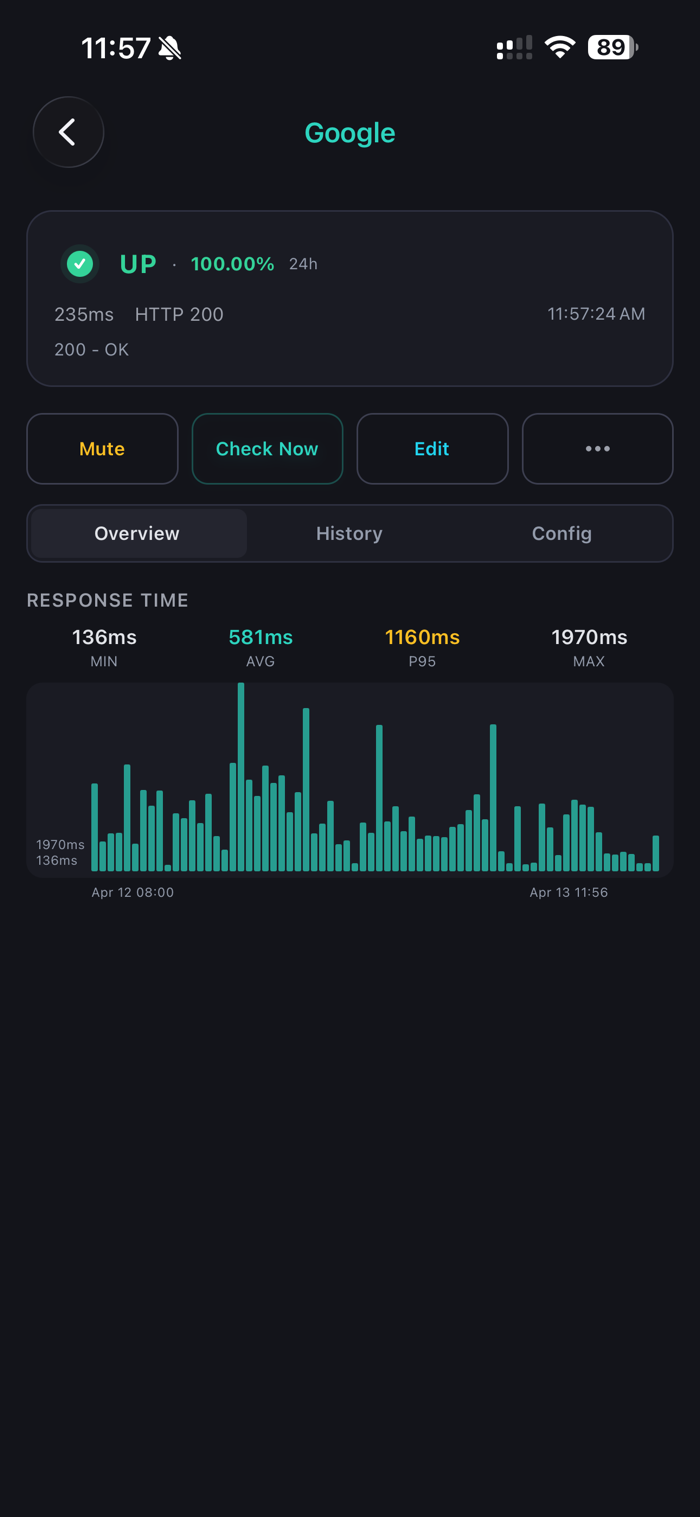Tap the Google page title
The image size is (700, 1517).
click(350, 133)
